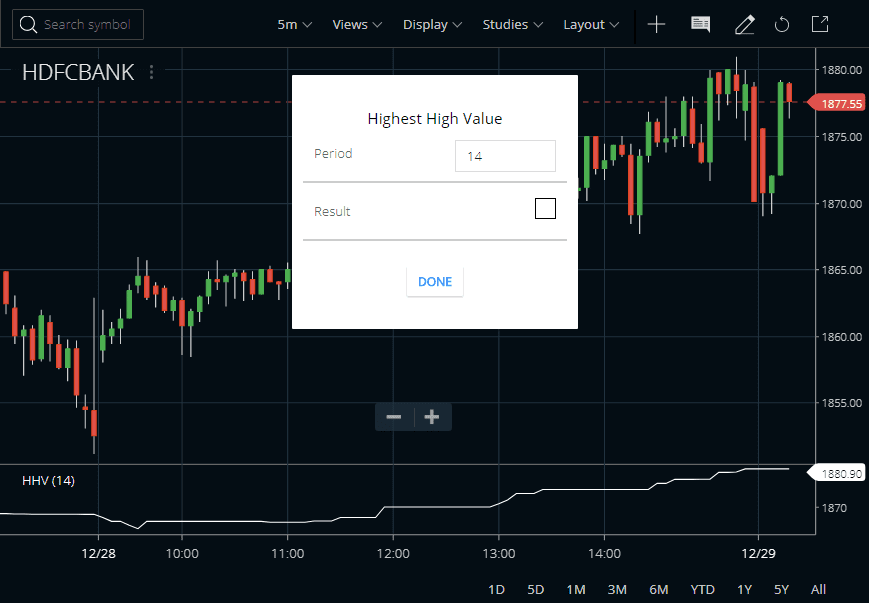Click the plus icon to add a comparison
Image resolution: width=869 pixels, height=603 pixels.
(x=656, y=24)
